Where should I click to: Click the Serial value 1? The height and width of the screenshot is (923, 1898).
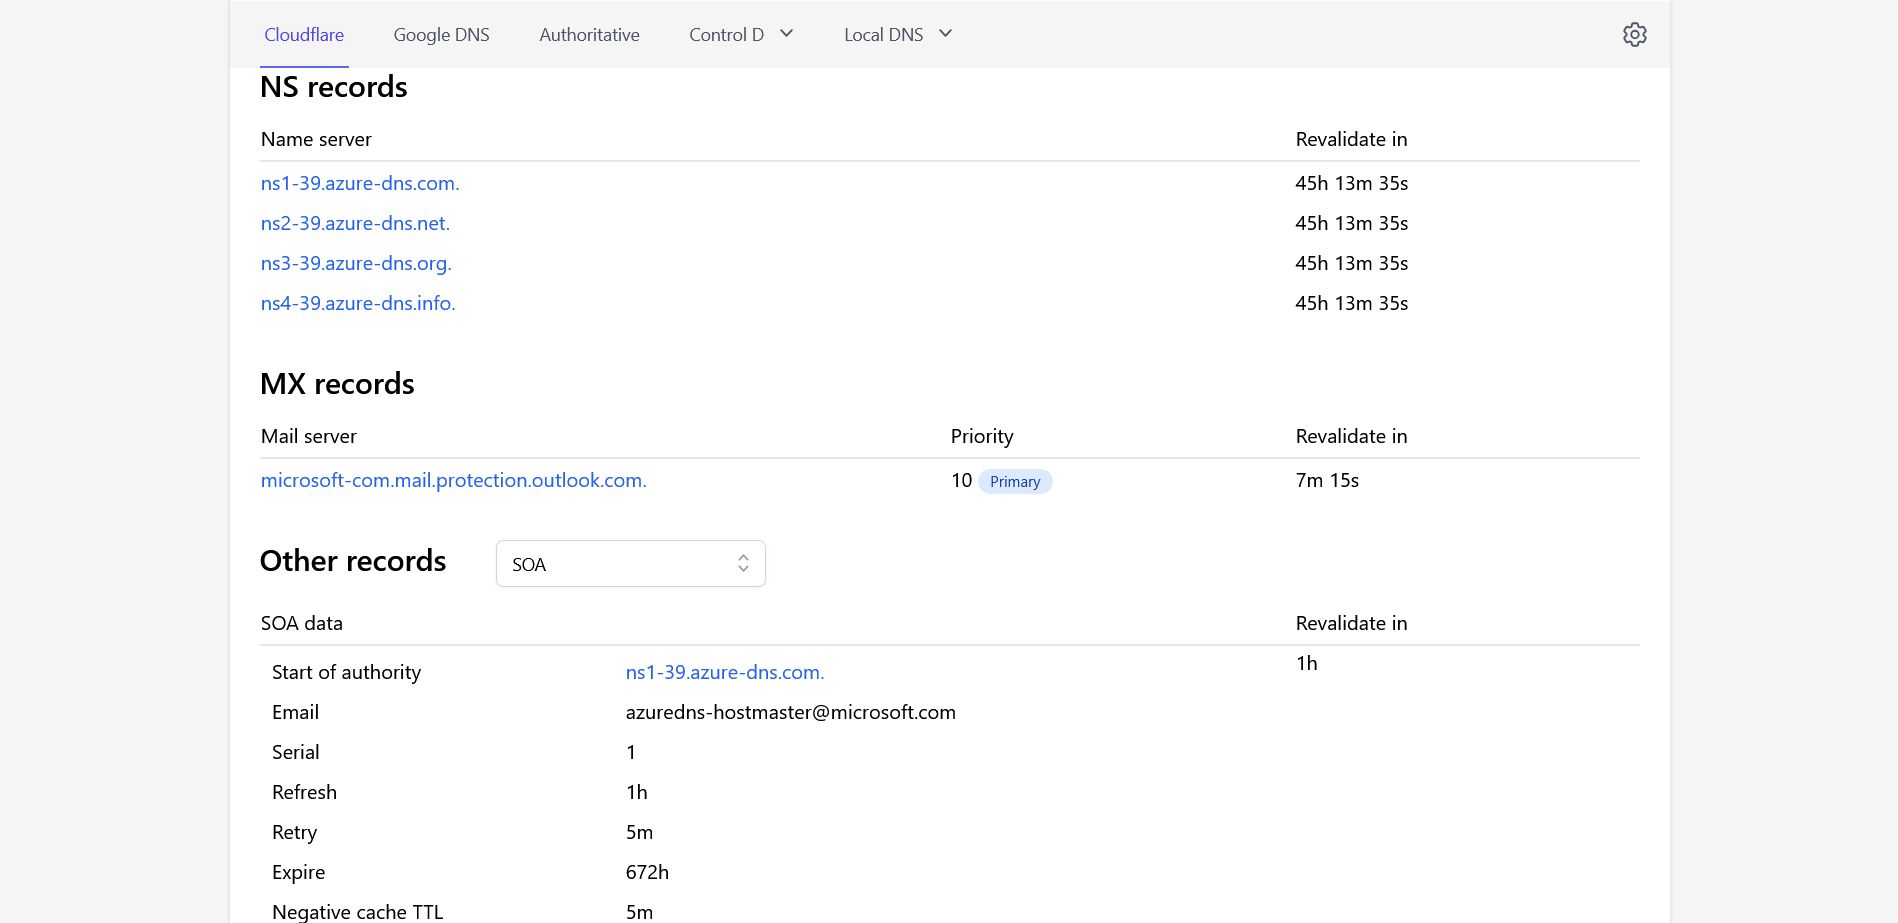(x=631, y=752)
